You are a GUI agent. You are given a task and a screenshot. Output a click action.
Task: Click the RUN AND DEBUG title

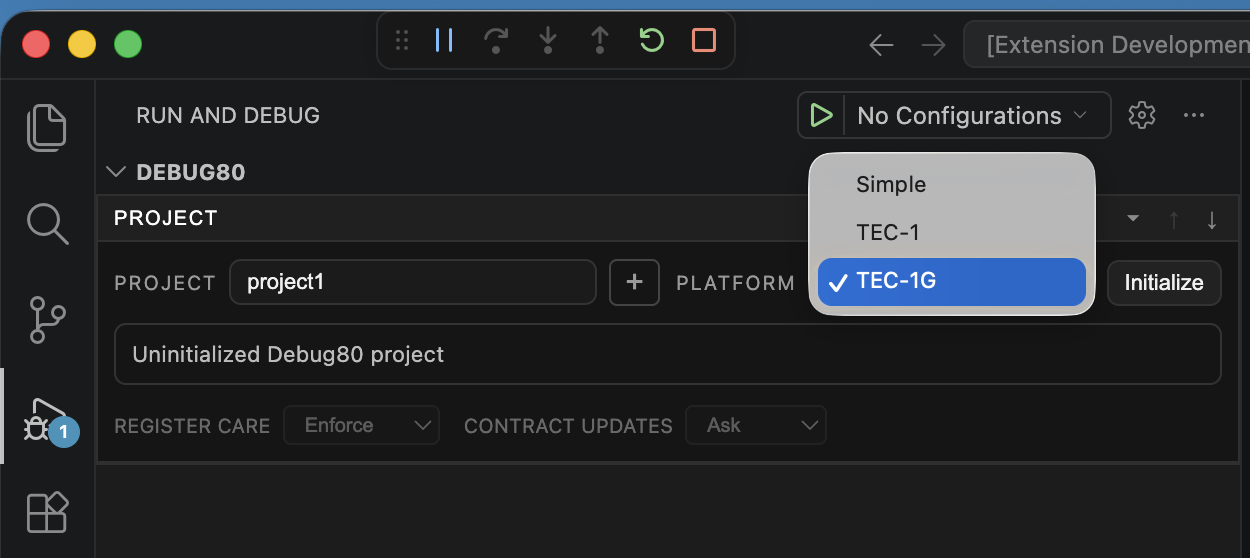pyautogui.click(x=228, y=115)
